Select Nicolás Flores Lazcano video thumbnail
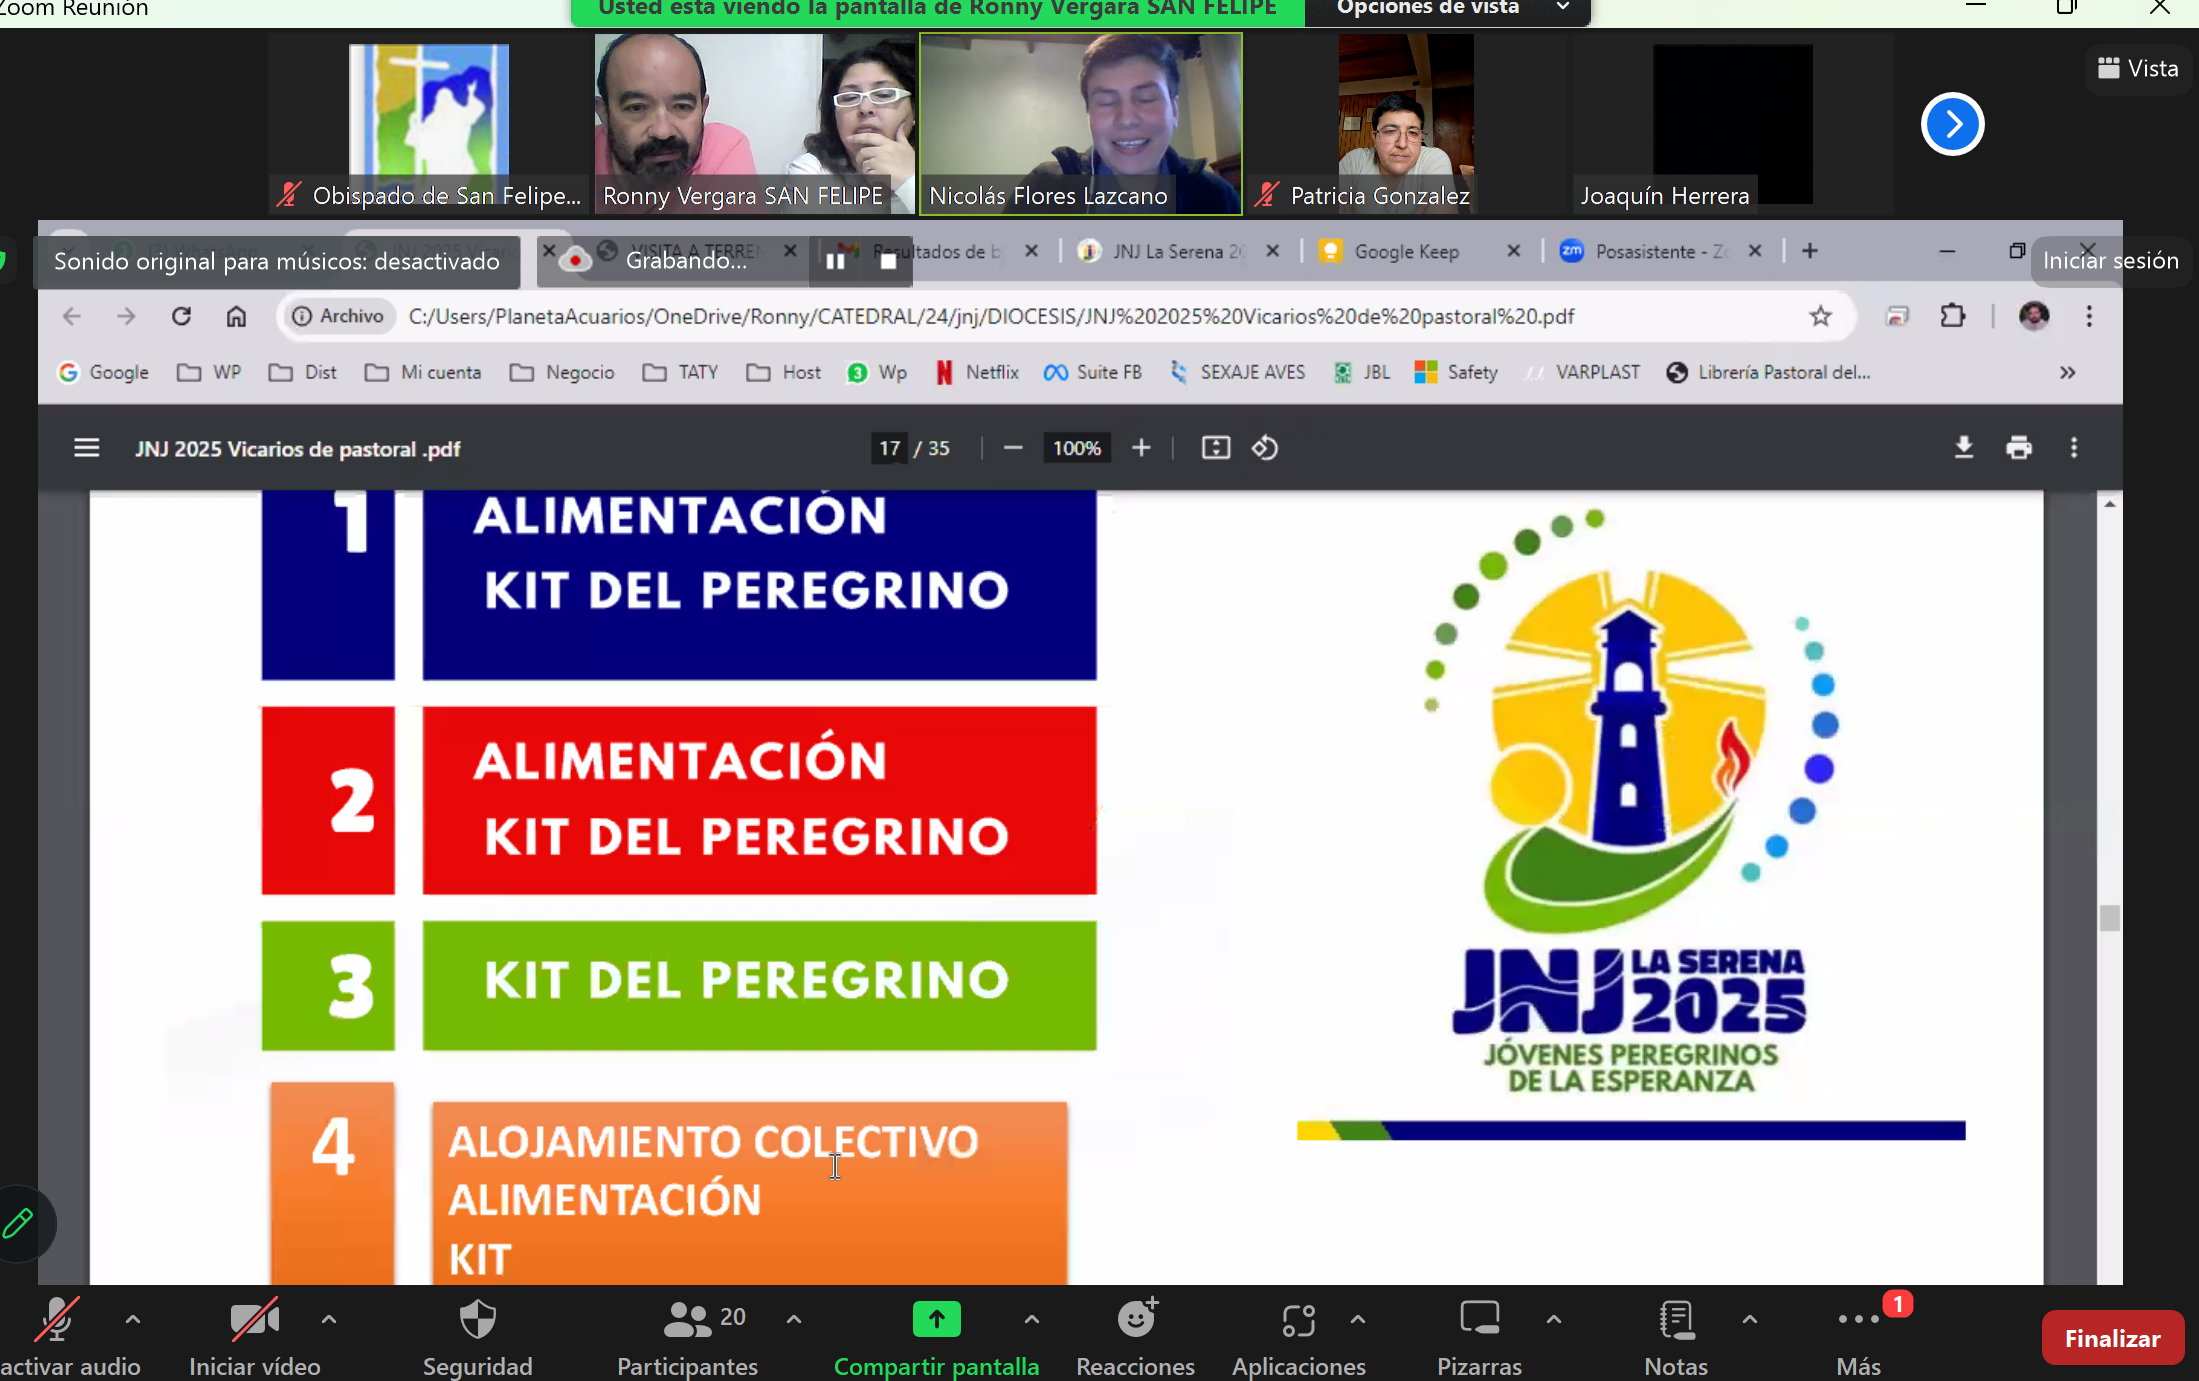 coord(1081,124)
